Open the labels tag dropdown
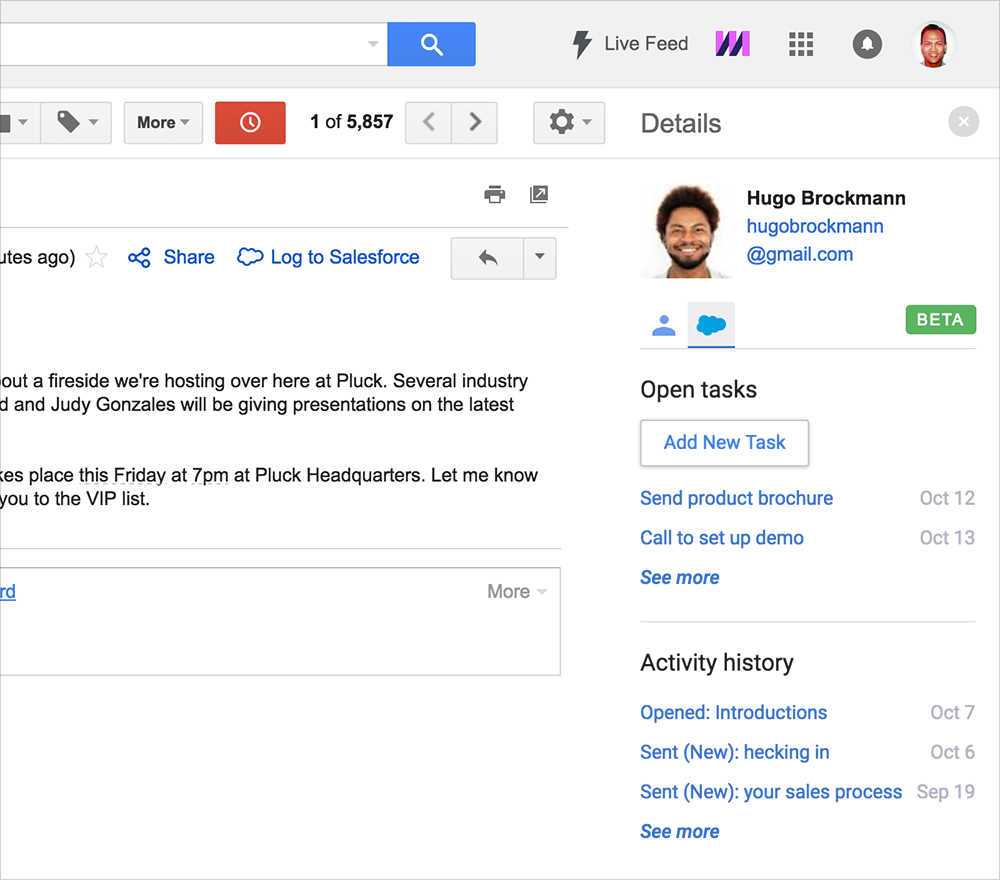 (x=77, y=122)
